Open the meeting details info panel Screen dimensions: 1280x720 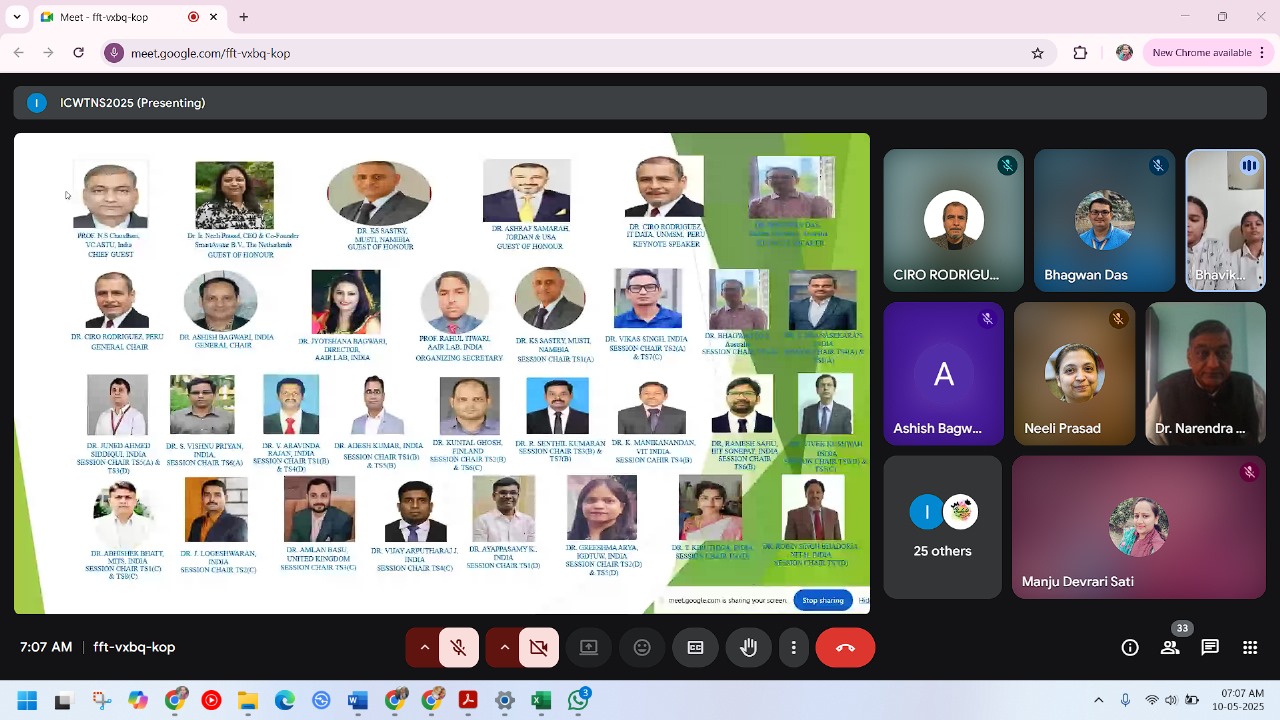coord(1130,648)
